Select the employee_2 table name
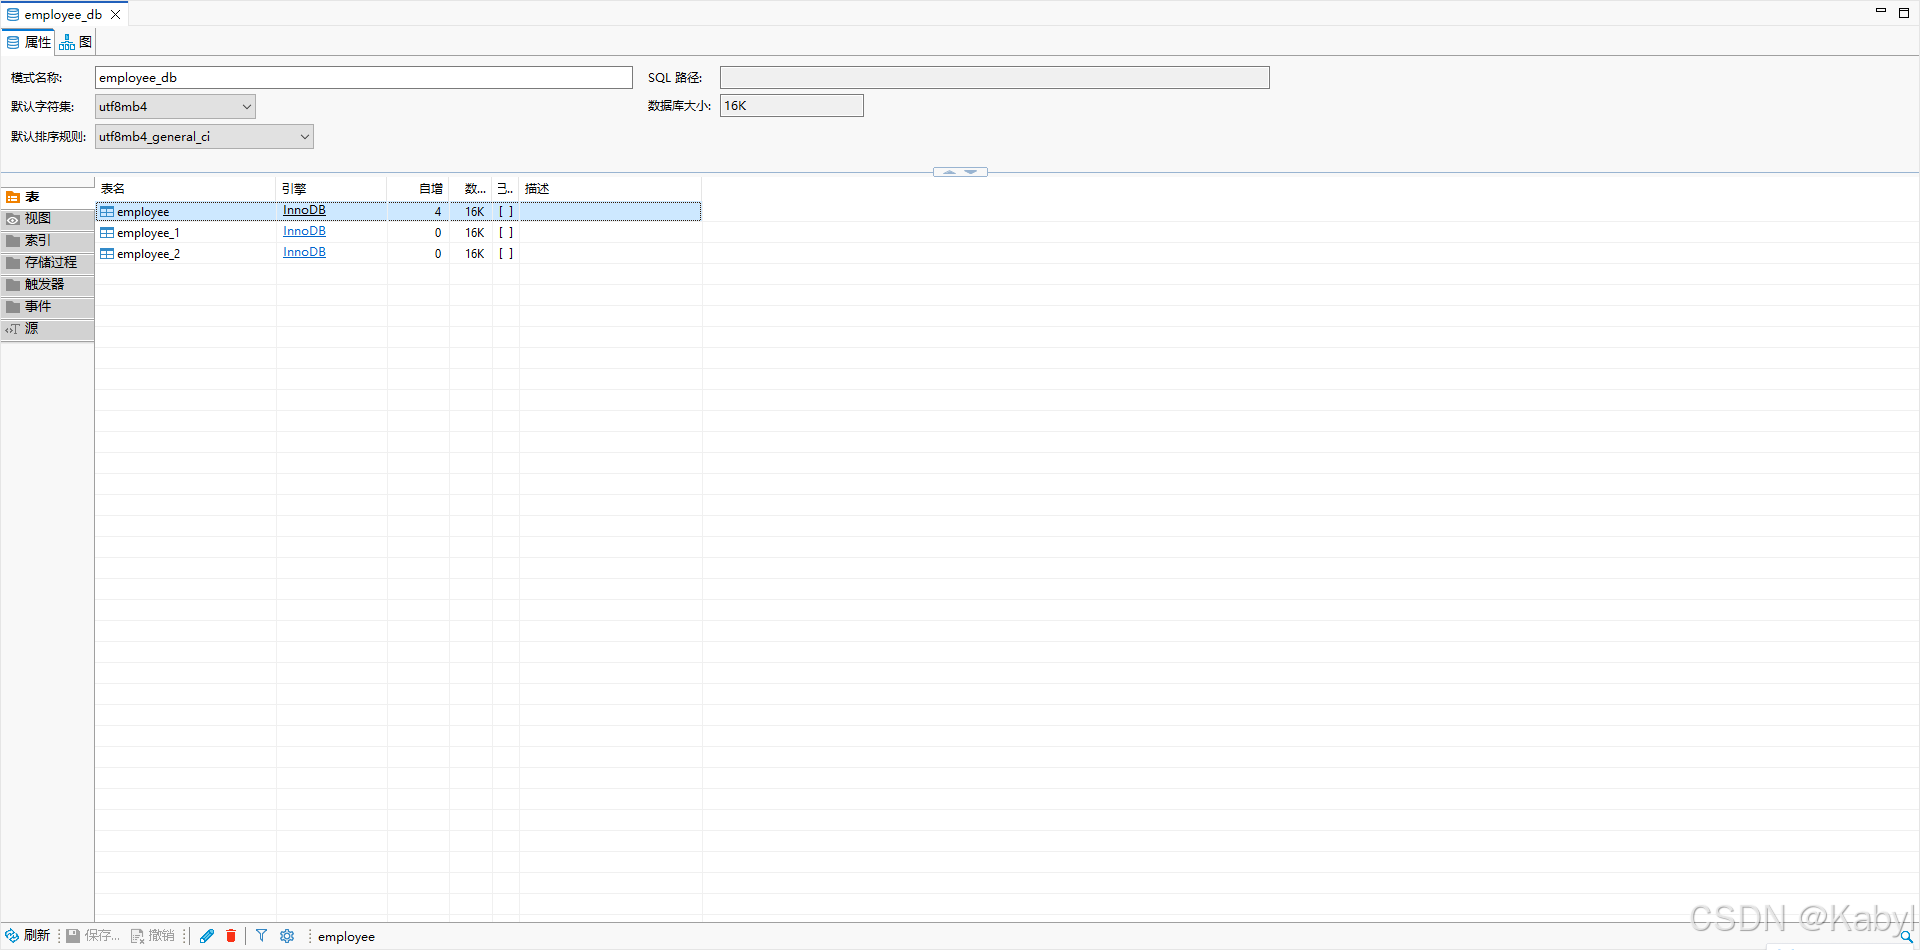Screen dimensions: 1920x950 [x=148, y=254]
